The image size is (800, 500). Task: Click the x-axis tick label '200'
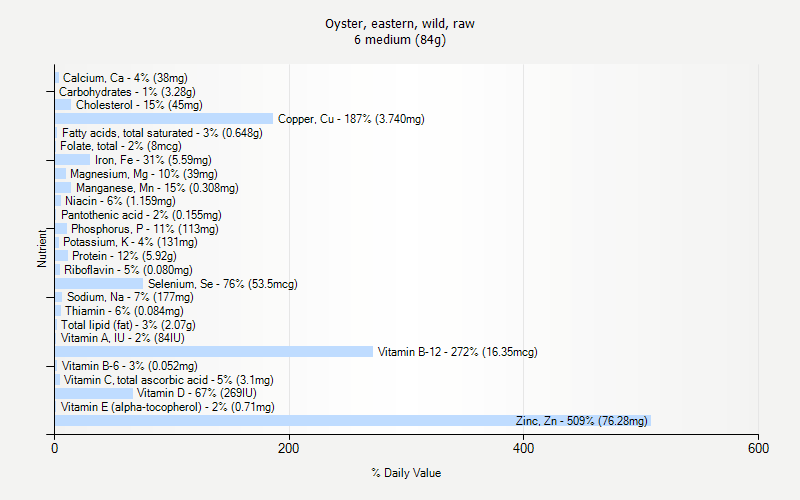[x=289, y=448]
